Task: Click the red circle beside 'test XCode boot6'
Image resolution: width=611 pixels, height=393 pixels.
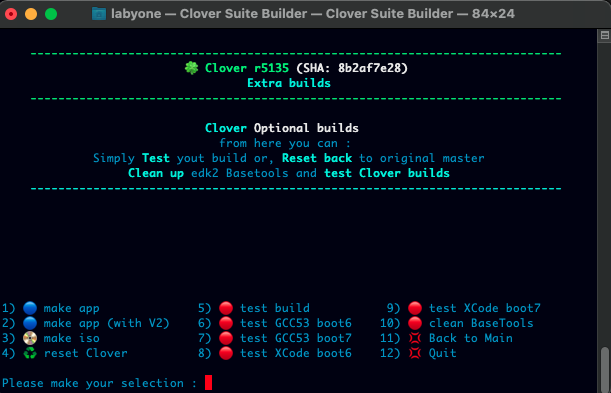Action: [x=226, y=353]
